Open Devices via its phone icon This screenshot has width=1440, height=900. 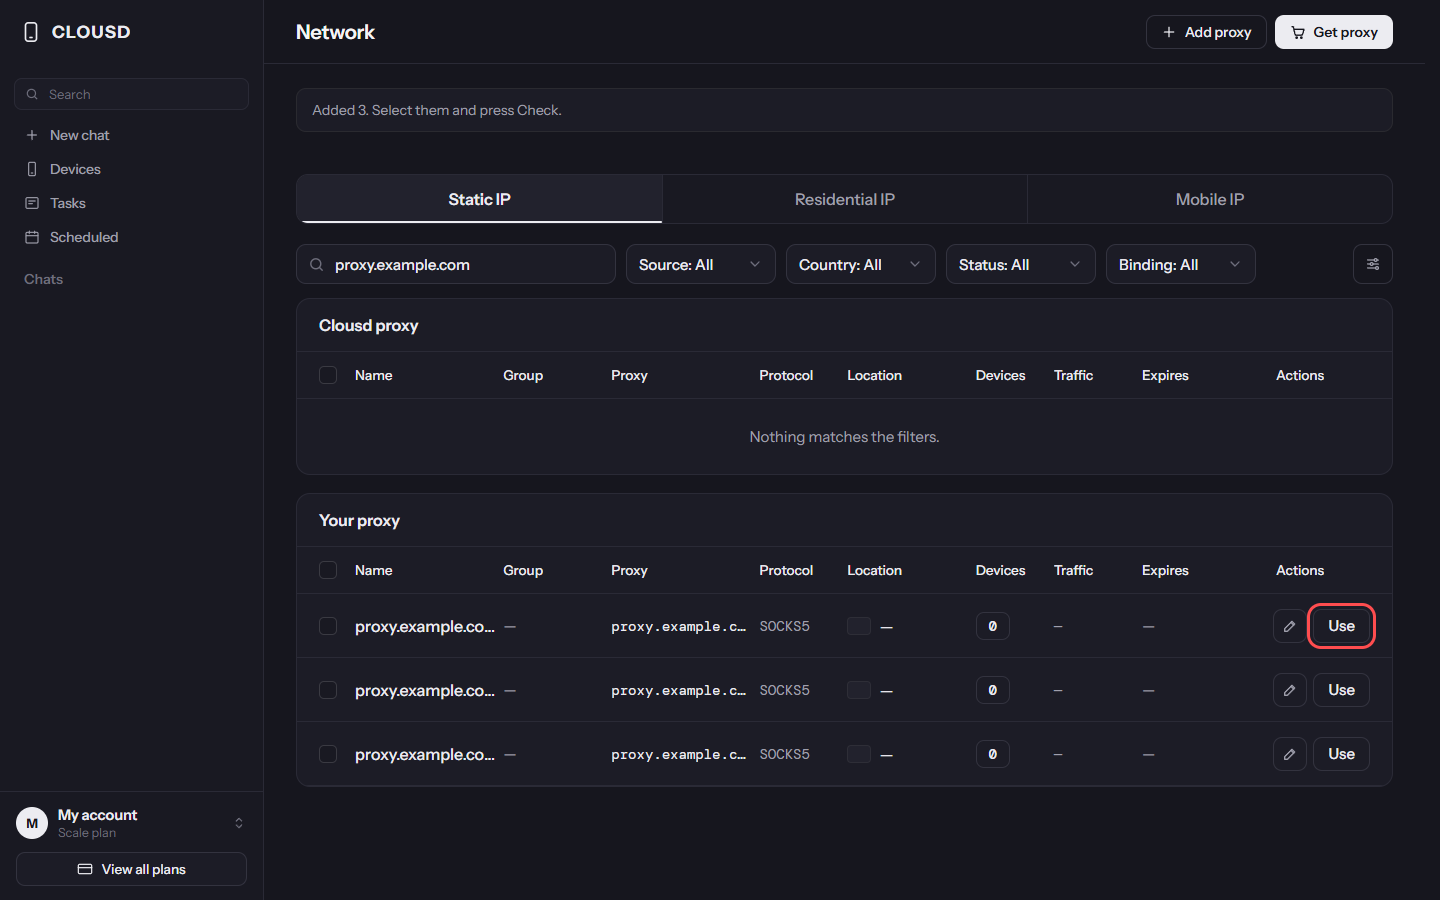pos(32,169)
